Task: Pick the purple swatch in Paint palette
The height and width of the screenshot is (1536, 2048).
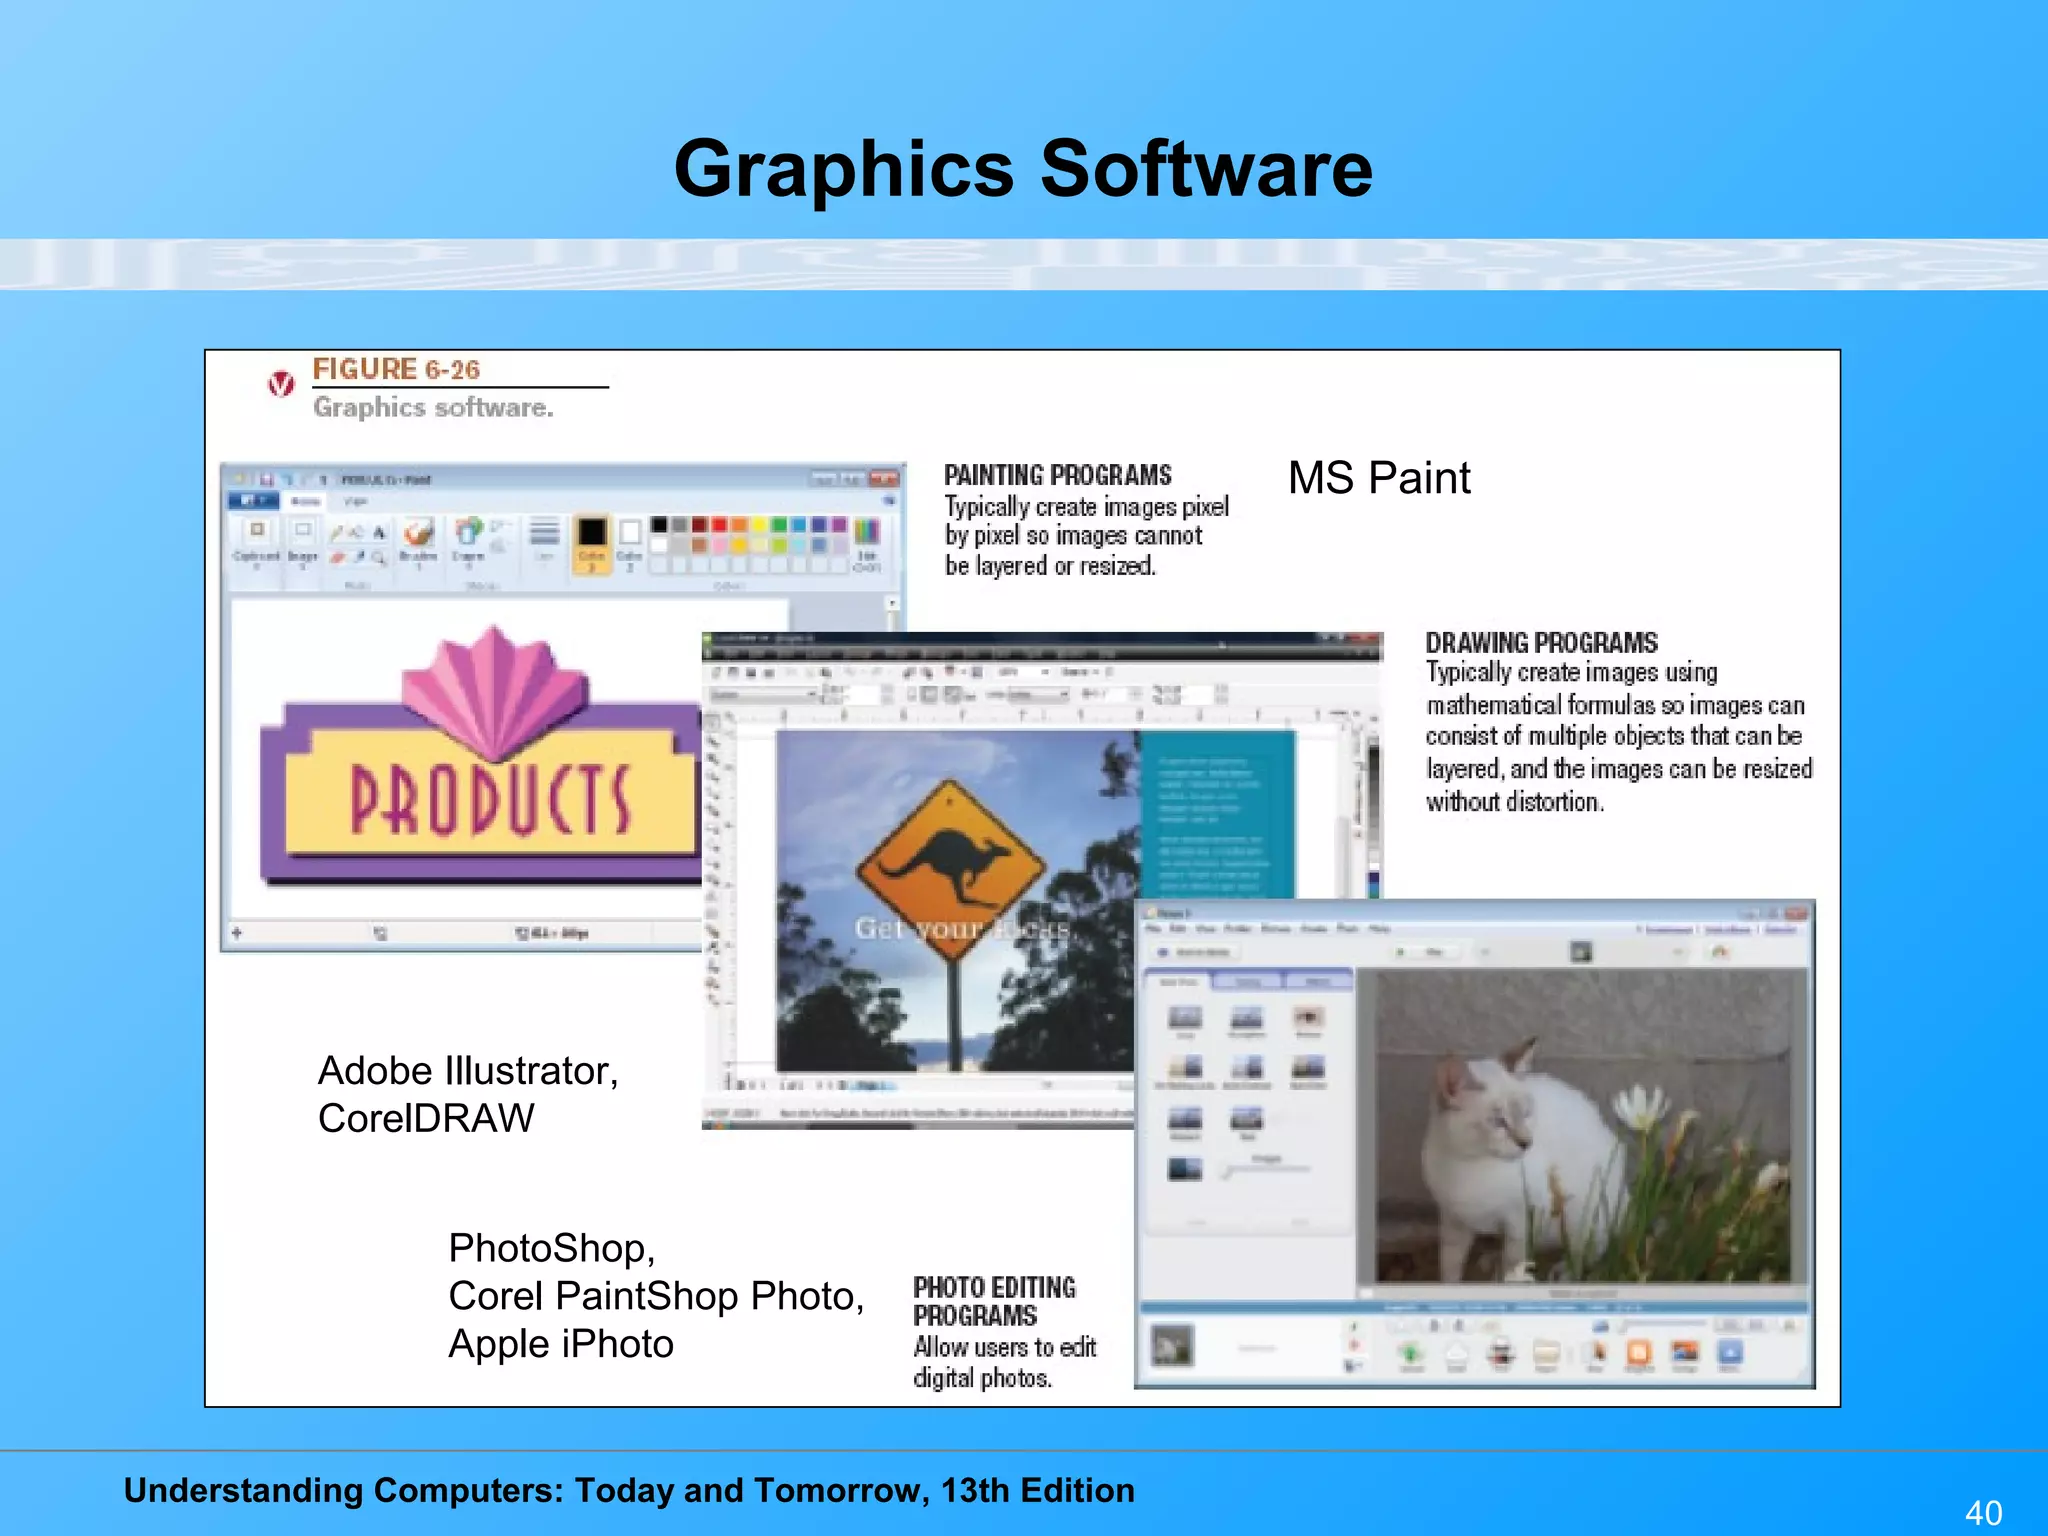Action: (839, 524)
